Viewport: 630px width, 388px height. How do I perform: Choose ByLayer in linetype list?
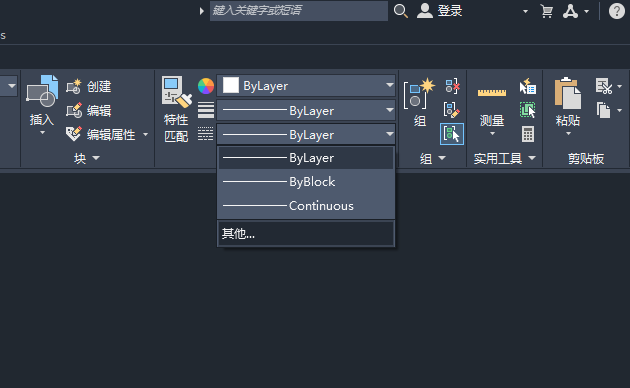coord(306,158)
